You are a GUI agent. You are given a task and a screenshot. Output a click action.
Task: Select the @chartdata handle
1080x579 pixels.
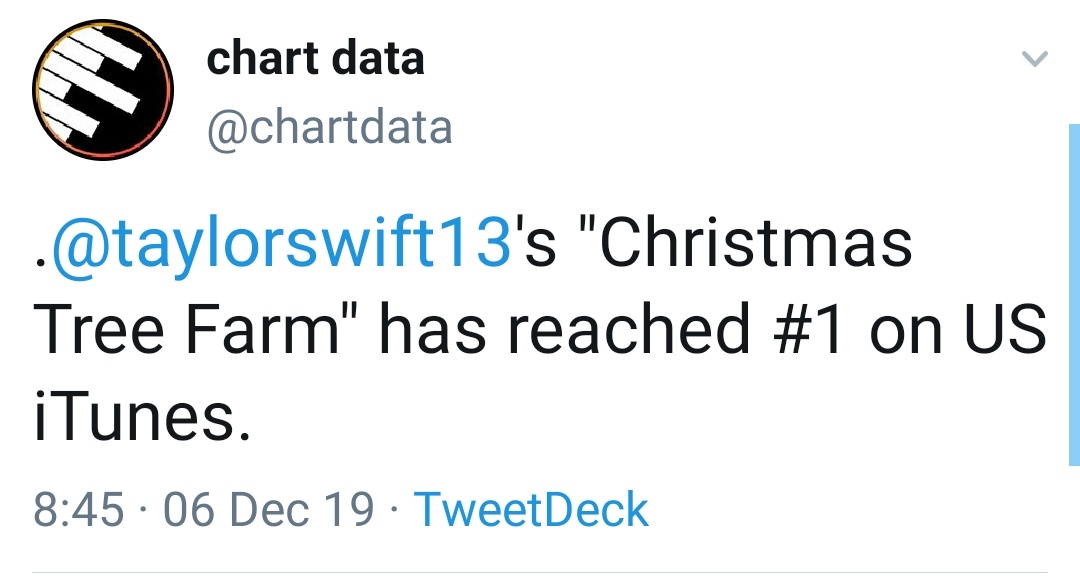pos(330,126)
